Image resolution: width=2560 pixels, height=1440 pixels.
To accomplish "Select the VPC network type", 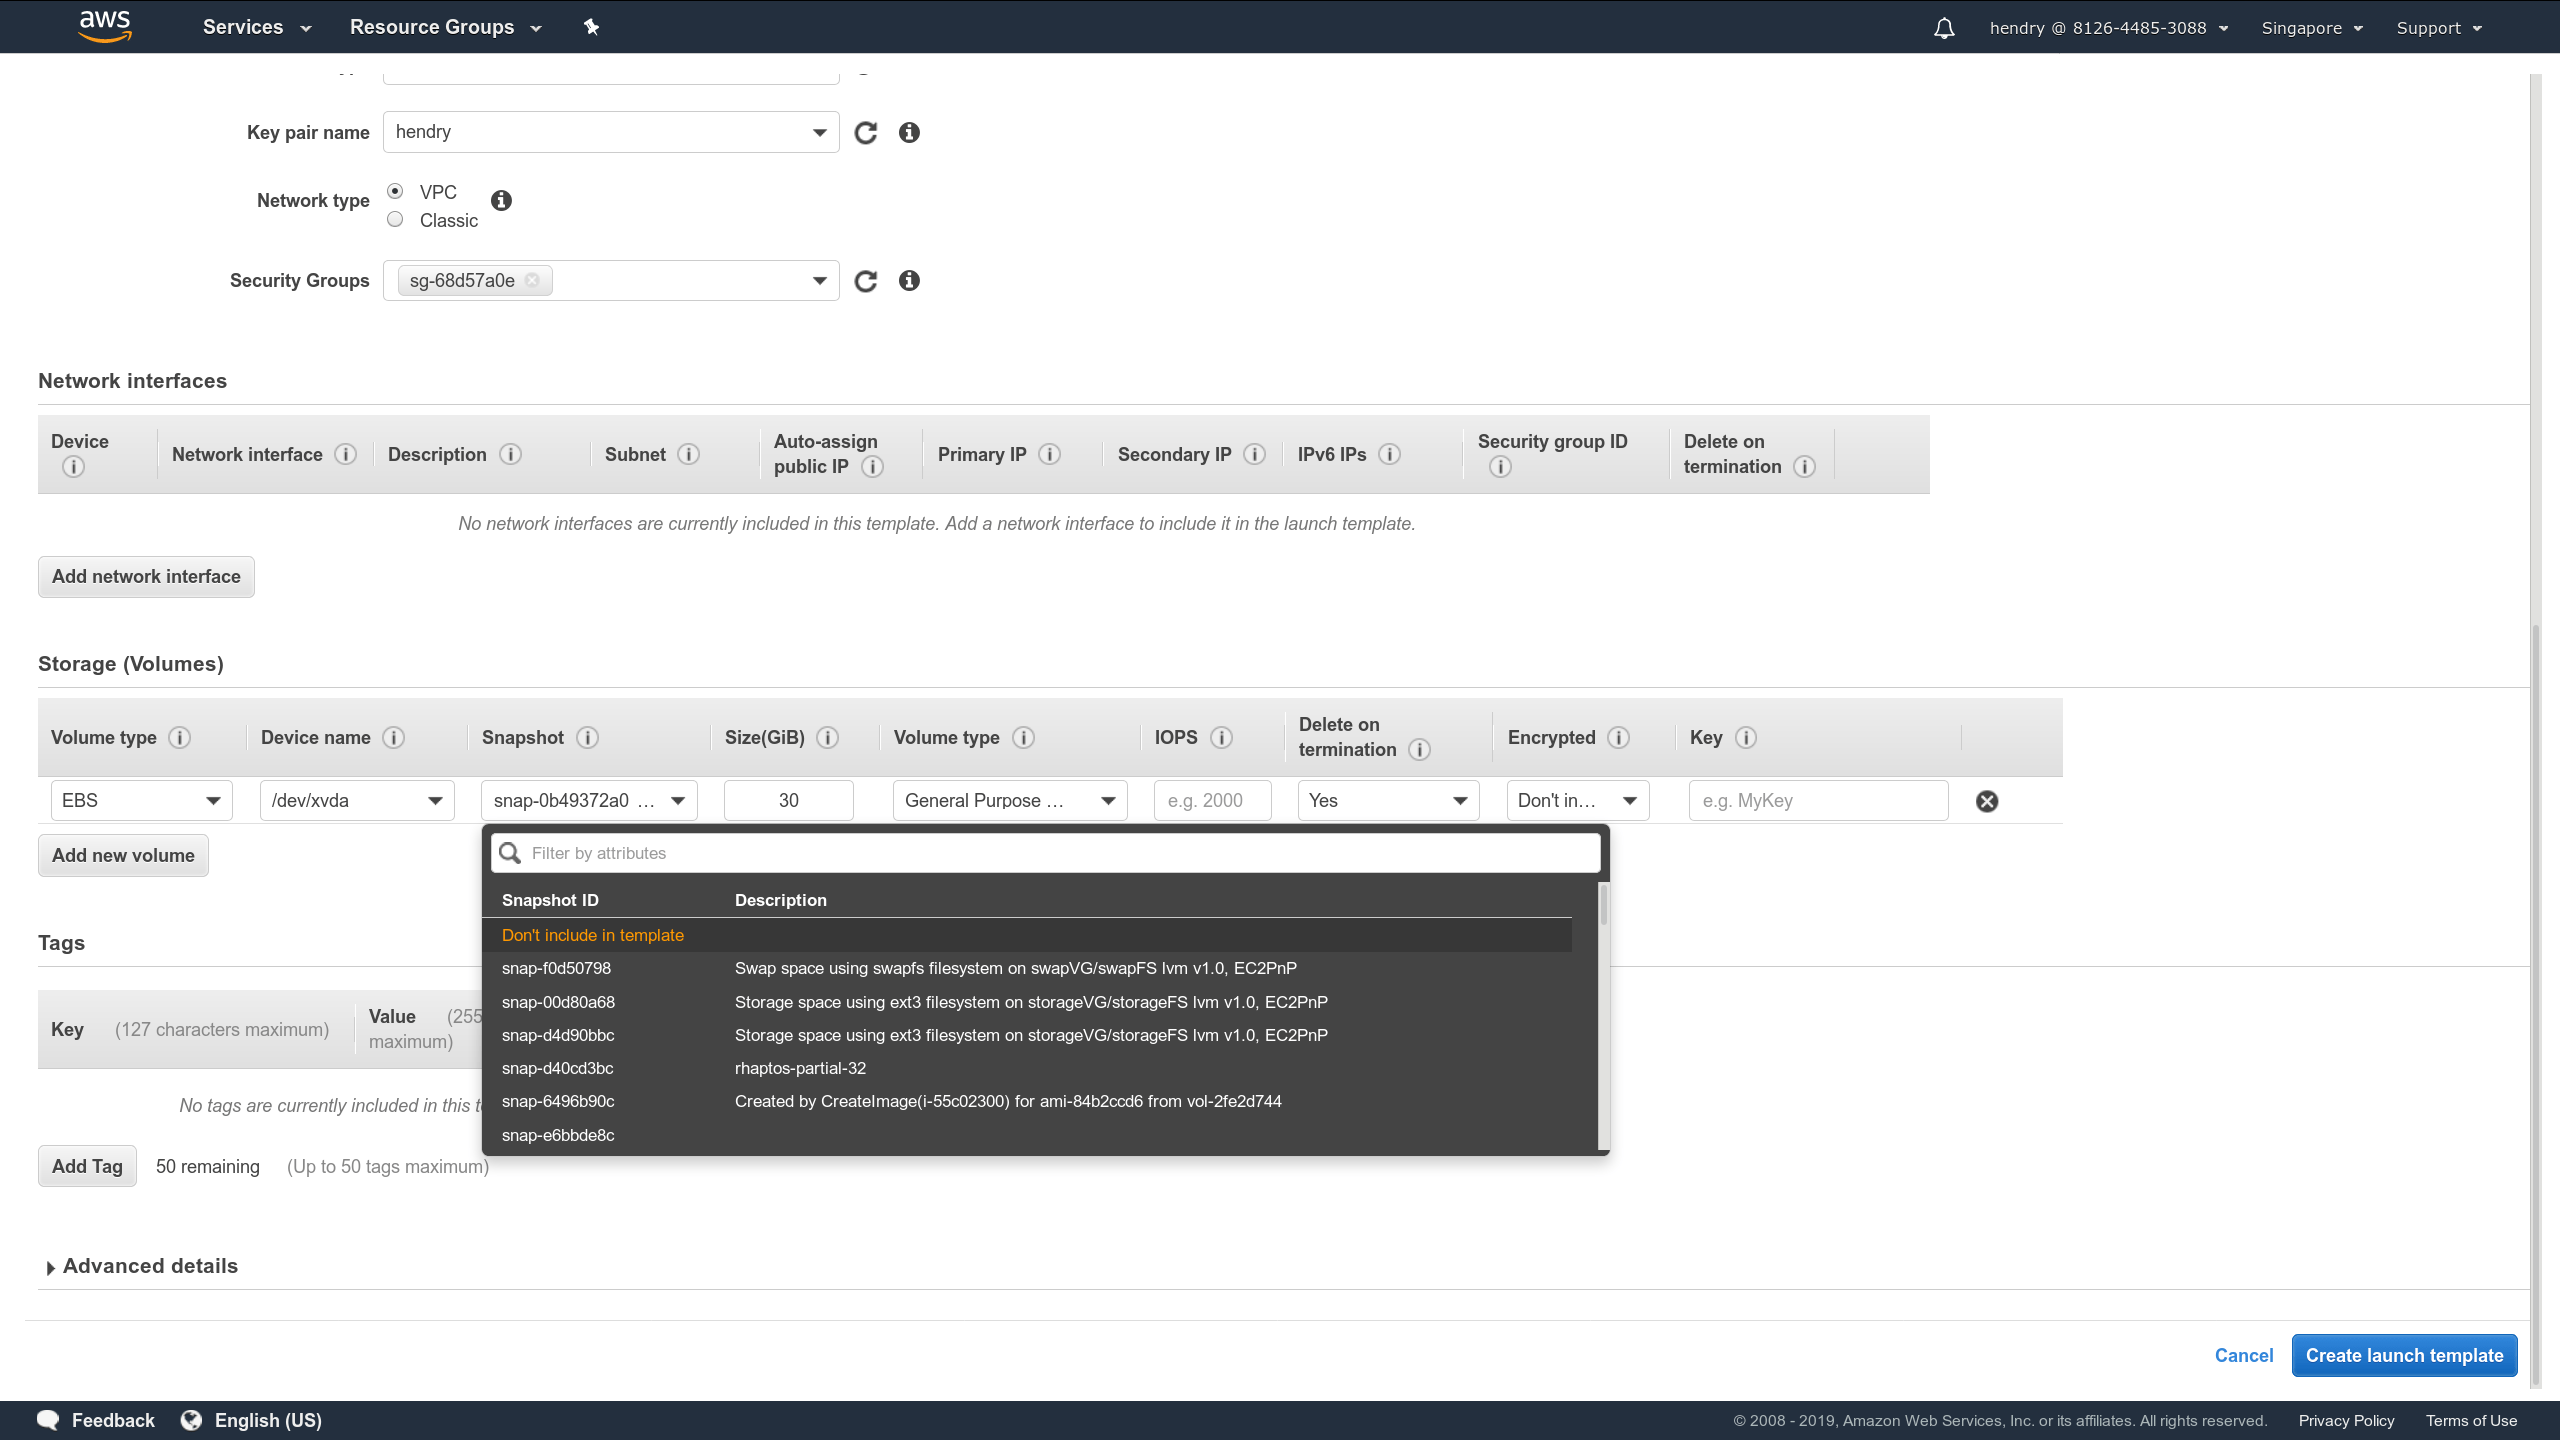I will click(x=395, y=190).
